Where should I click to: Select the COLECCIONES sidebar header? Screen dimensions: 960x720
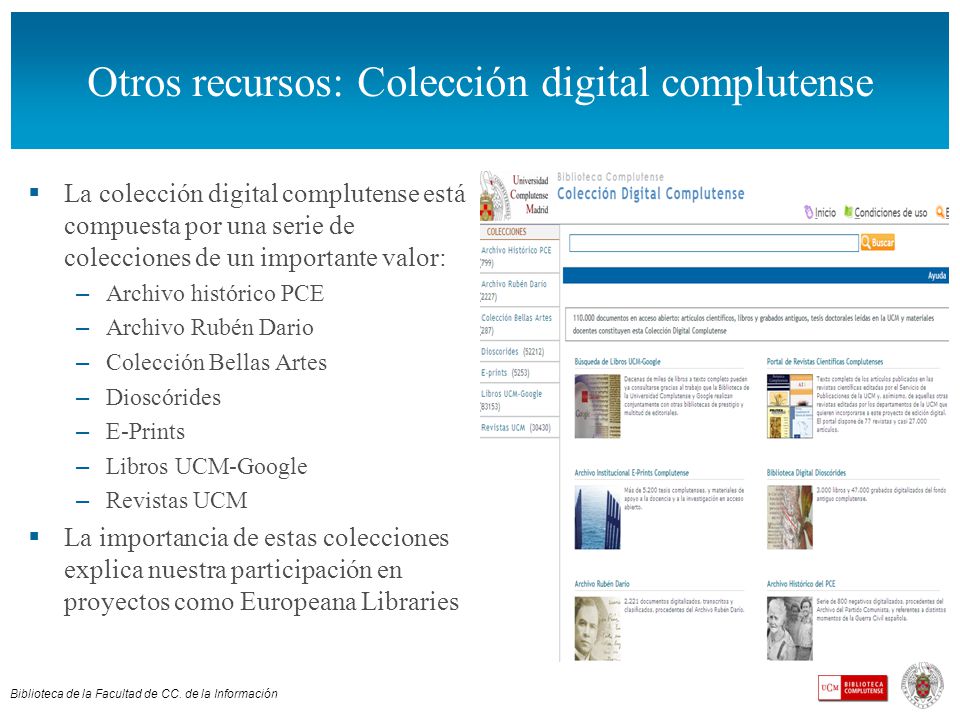point(506,231)
